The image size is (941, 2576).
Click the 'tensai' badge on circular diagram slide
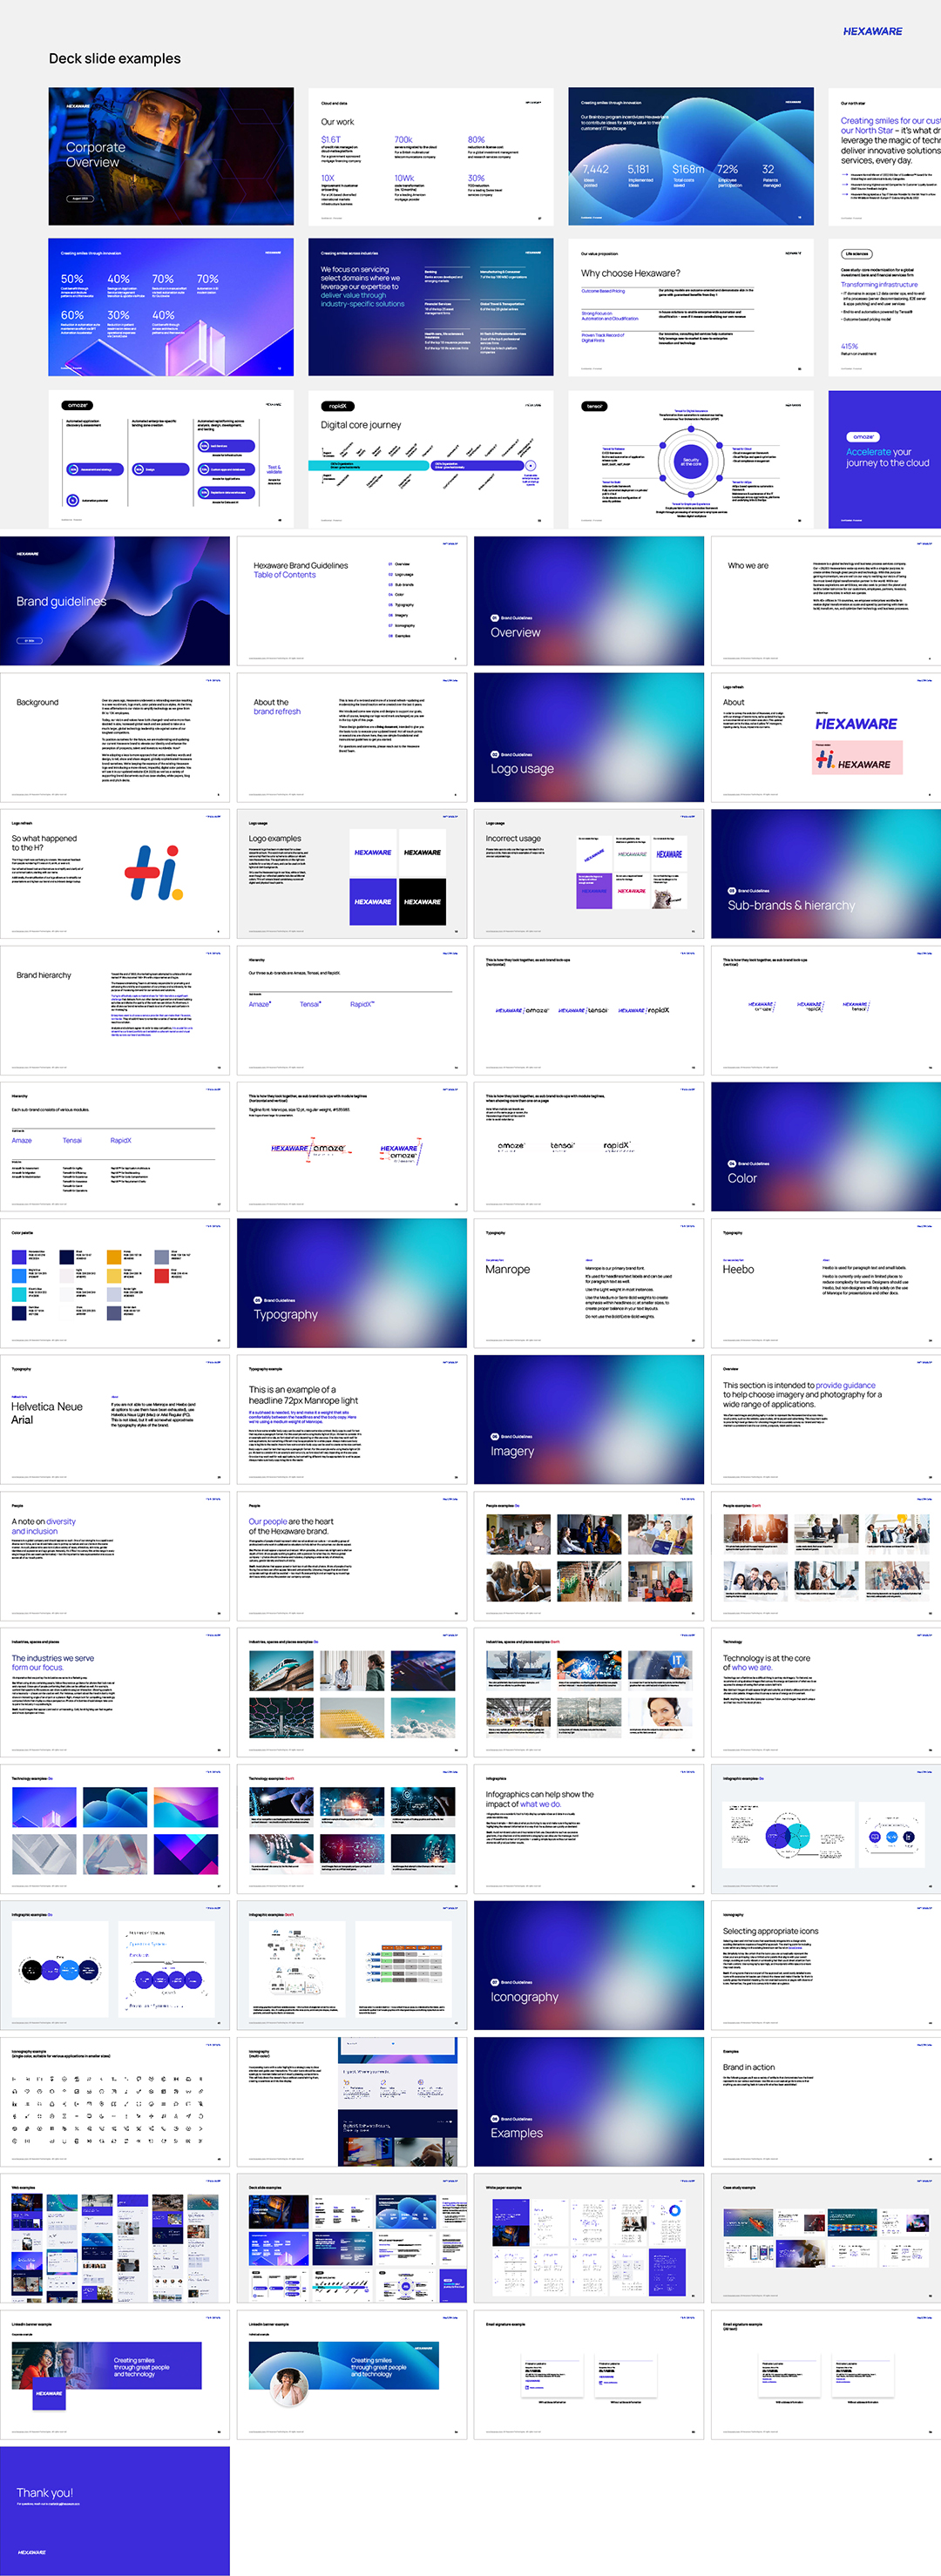[594, 406]
